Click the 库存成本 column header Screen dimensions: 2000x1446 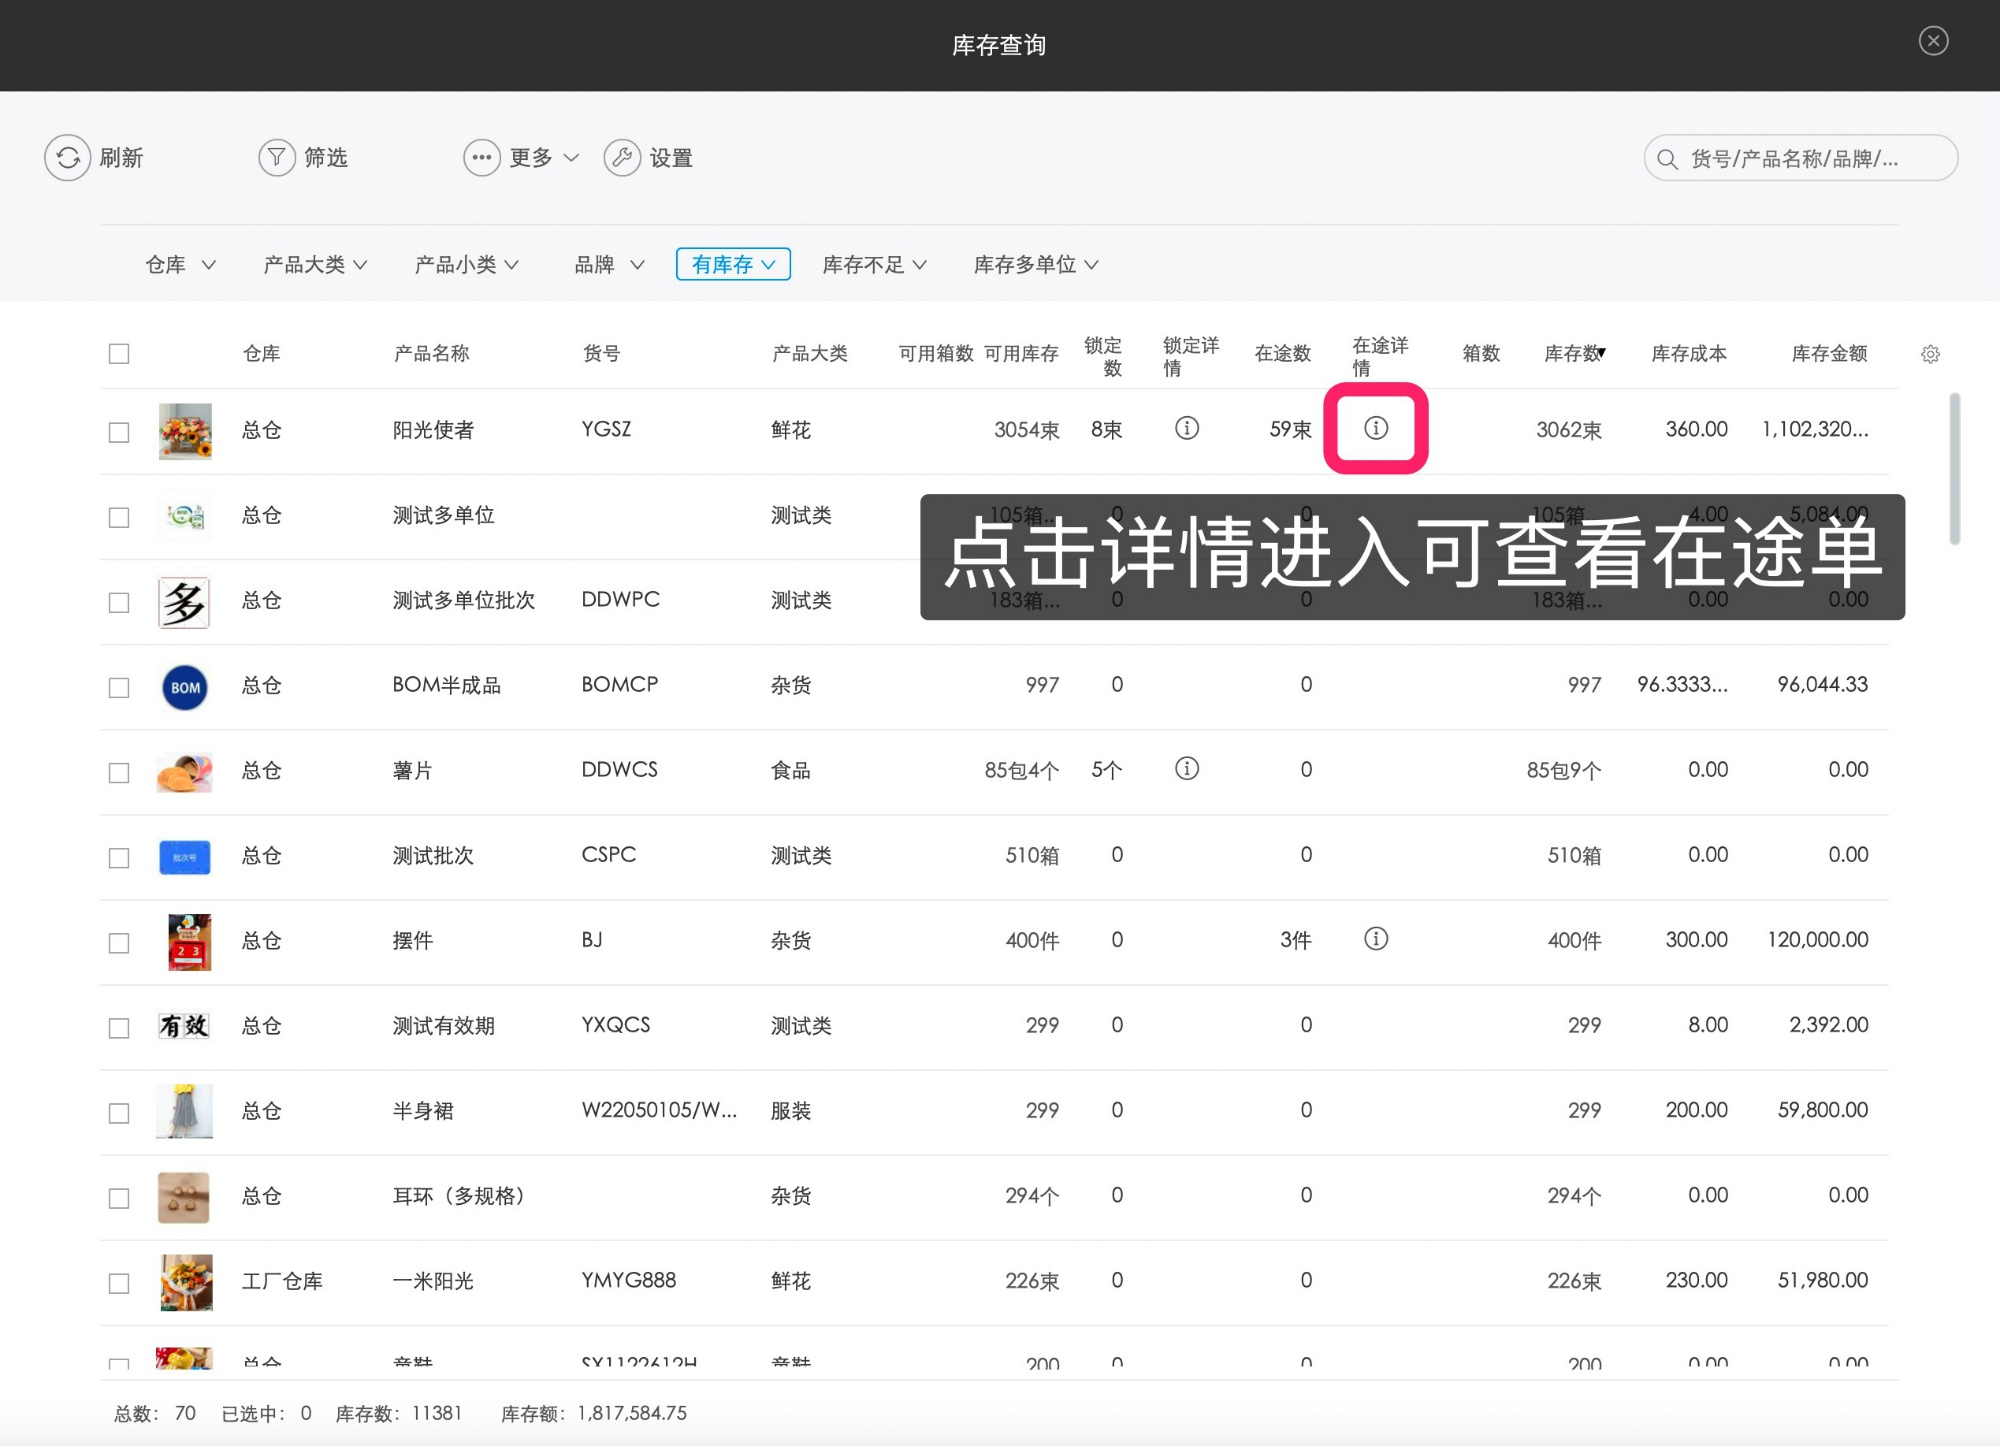point(1689,354)
